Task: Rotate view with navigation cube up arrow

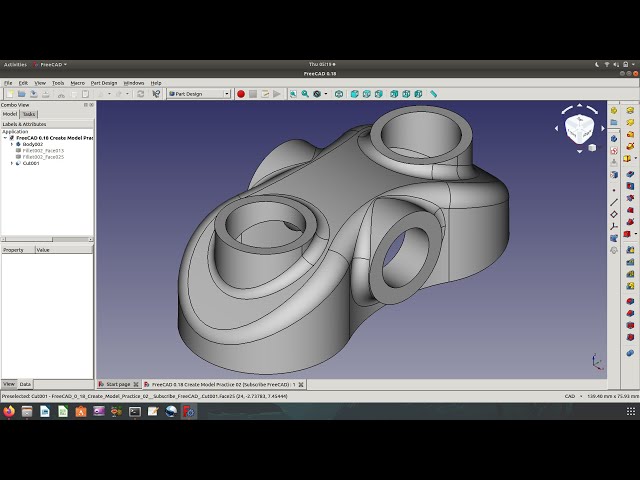Action: (580, 105)
